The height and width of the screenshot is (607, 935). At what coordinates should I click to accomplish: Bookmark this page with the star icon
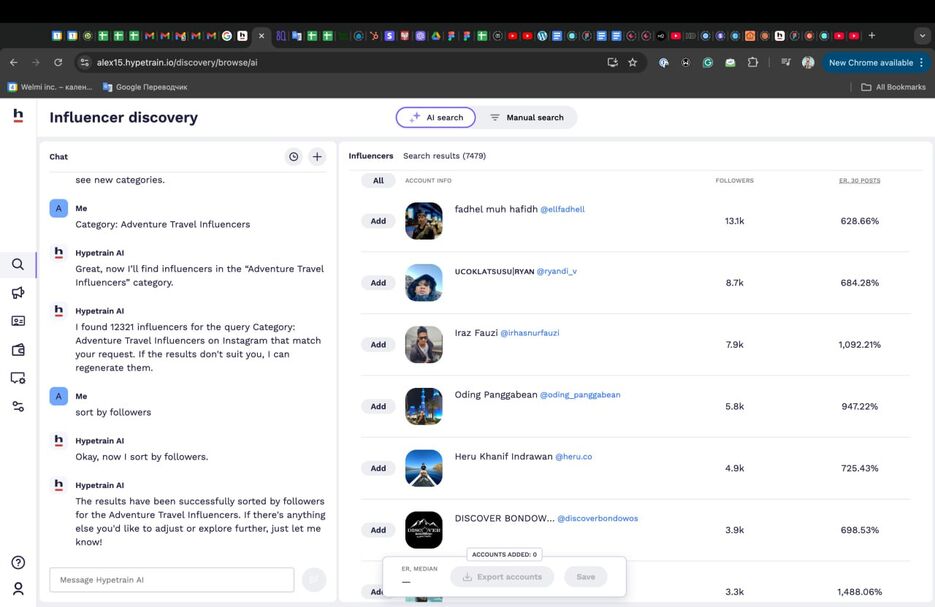tap(633, 63)
